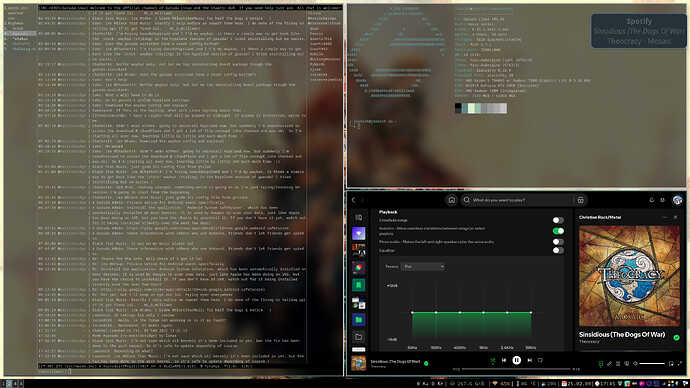This screenshot has height=388, width=690.
Task: Navigate back using the back chevron
Action: pyautogui.click(x=353, y=200)
